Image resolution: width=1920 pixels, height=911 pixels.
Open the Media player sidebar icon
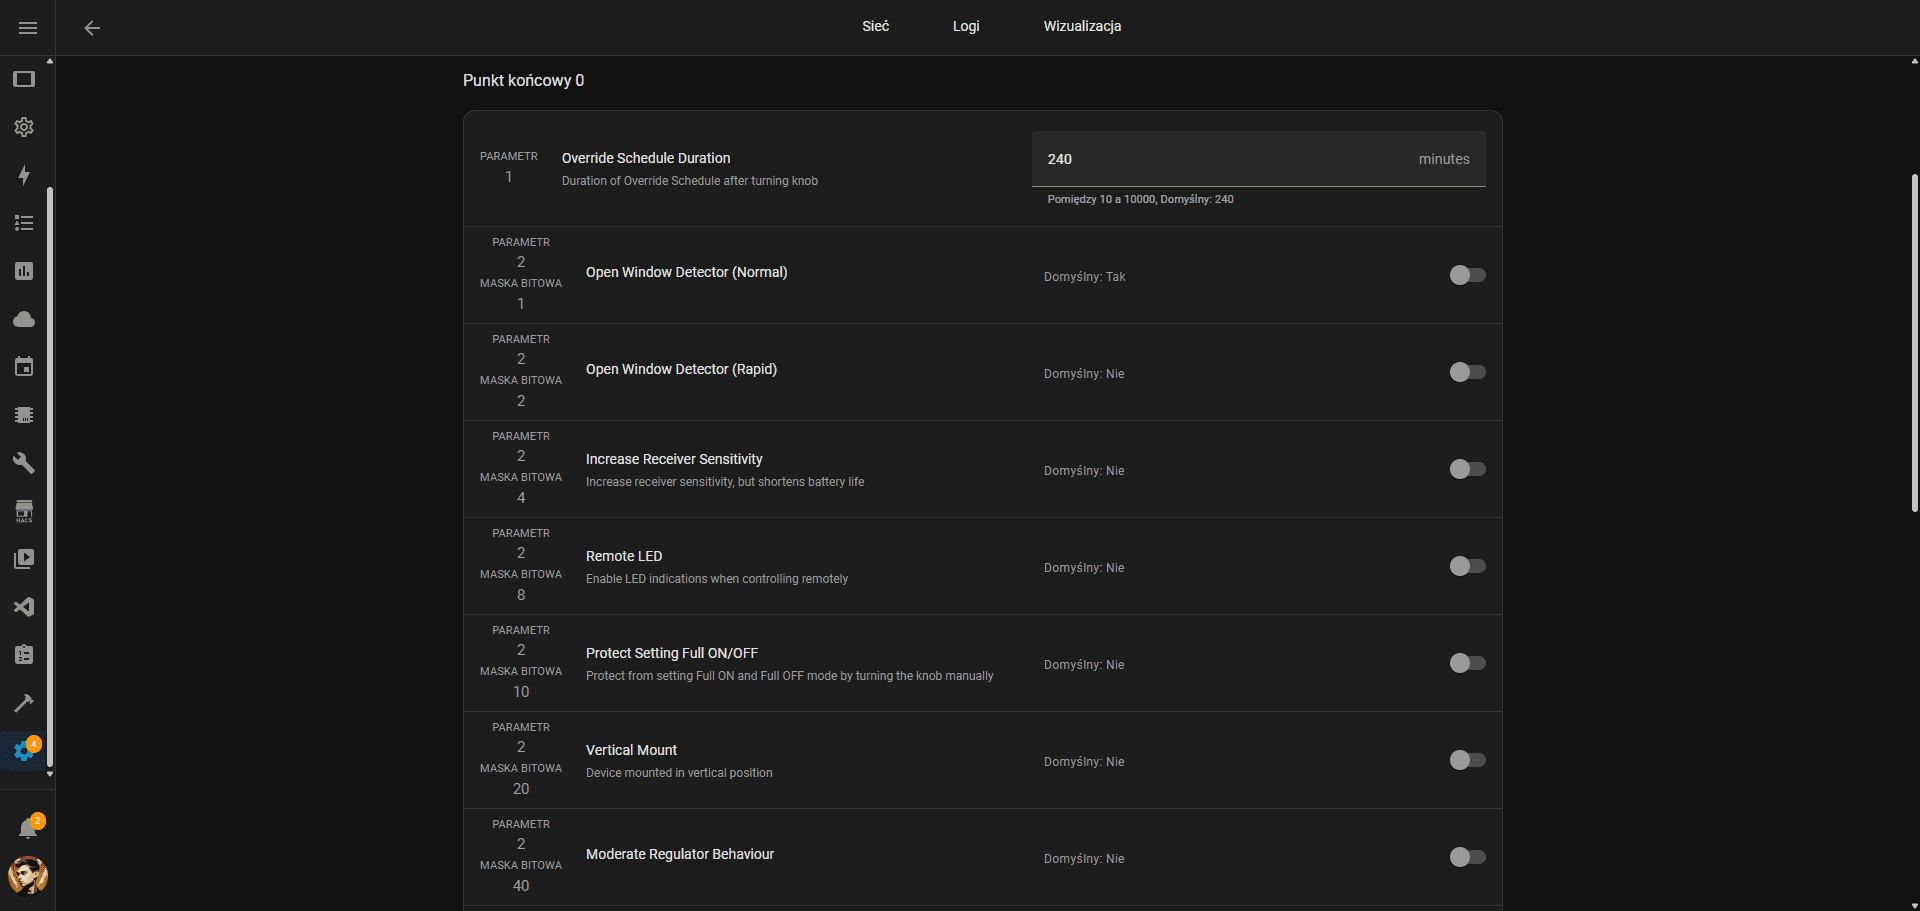pos(24,559)
